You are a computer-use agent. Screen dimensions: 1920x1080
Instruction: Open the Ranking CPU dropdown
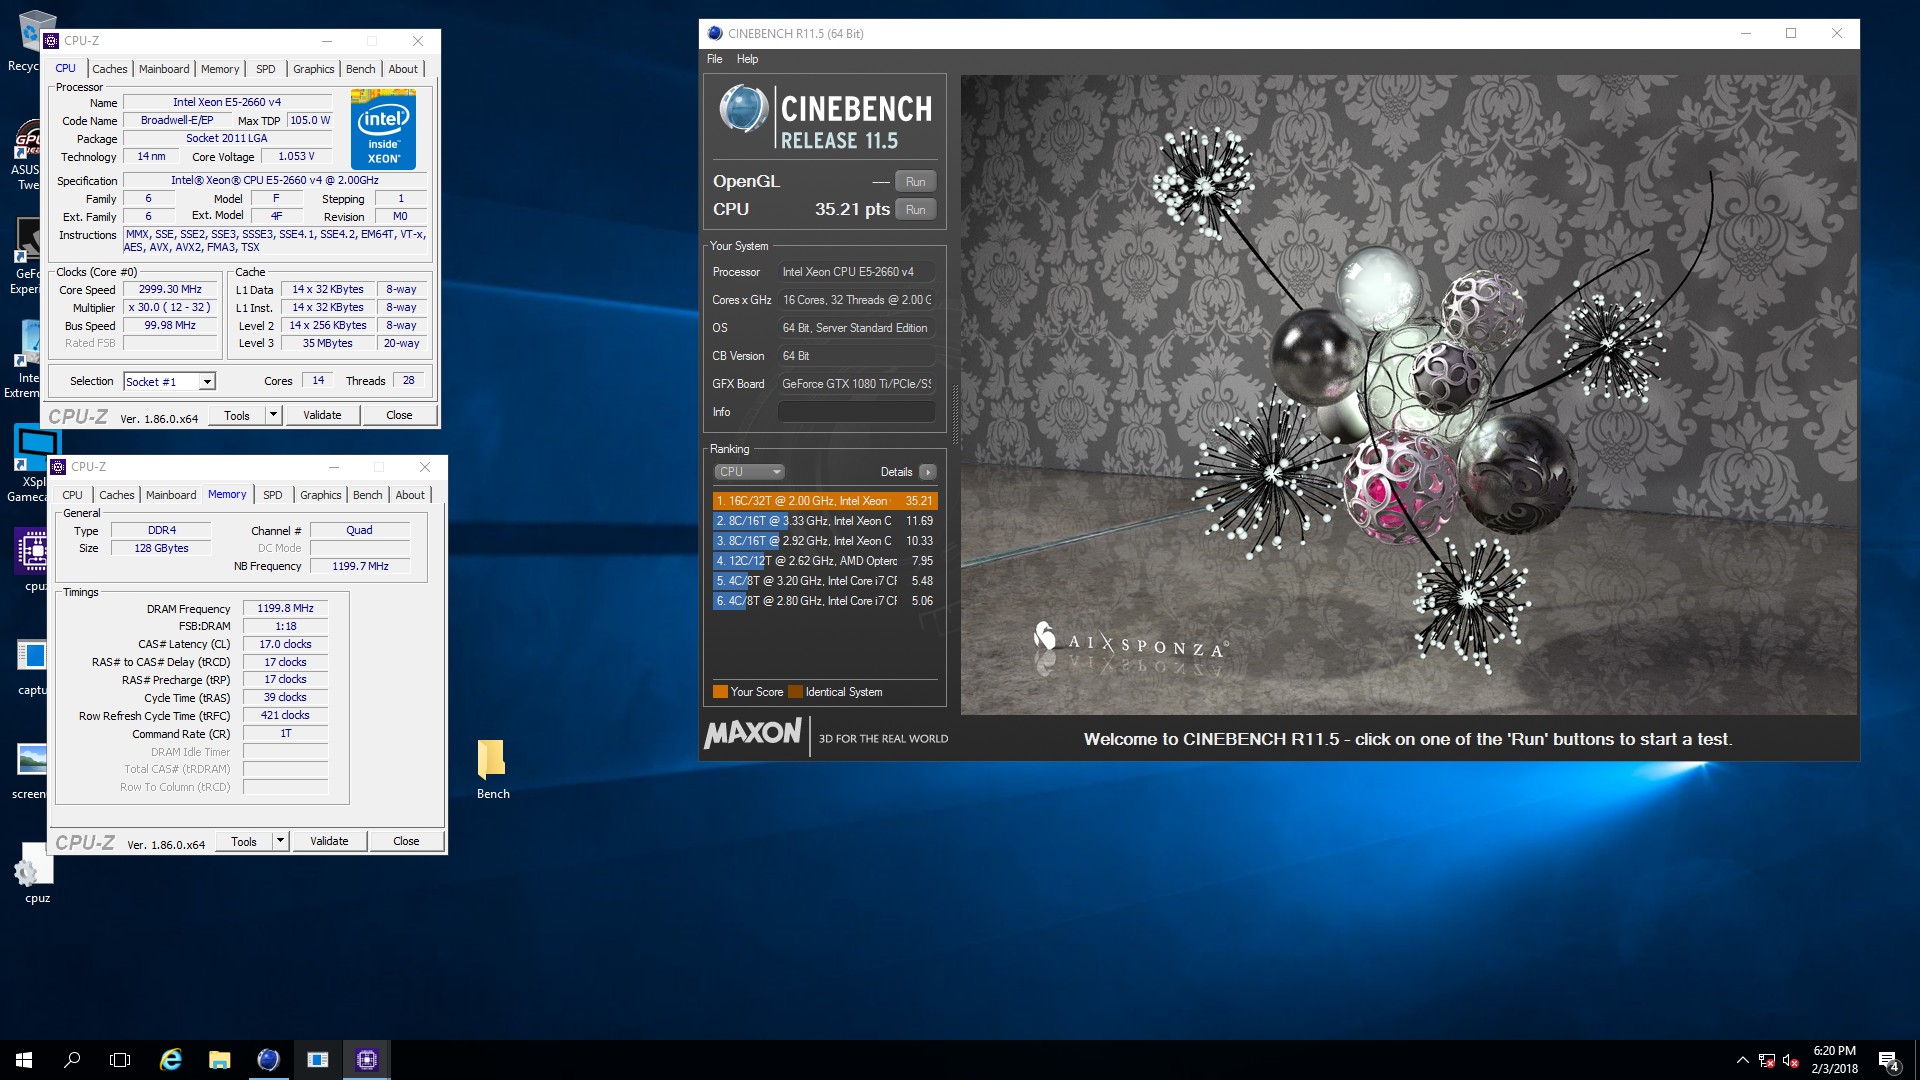pyautogui.click(x=748, y=472)
